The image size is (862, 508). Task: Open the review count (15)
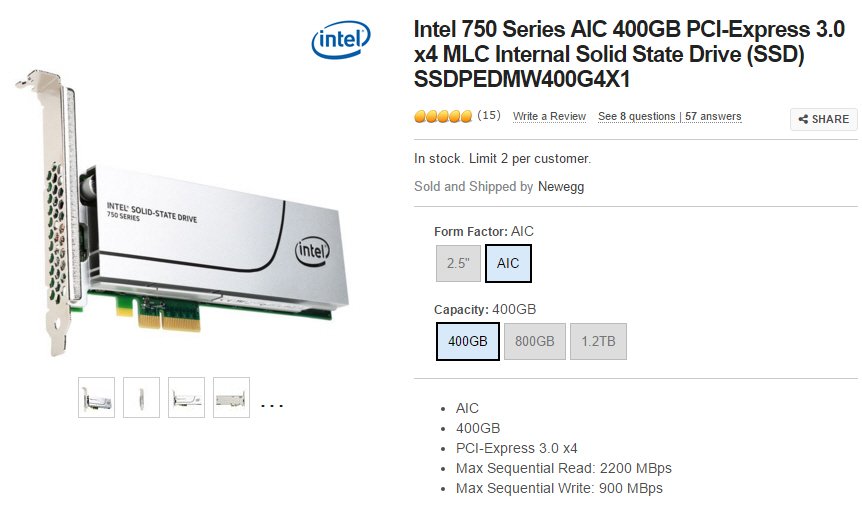tap(489, 115)
